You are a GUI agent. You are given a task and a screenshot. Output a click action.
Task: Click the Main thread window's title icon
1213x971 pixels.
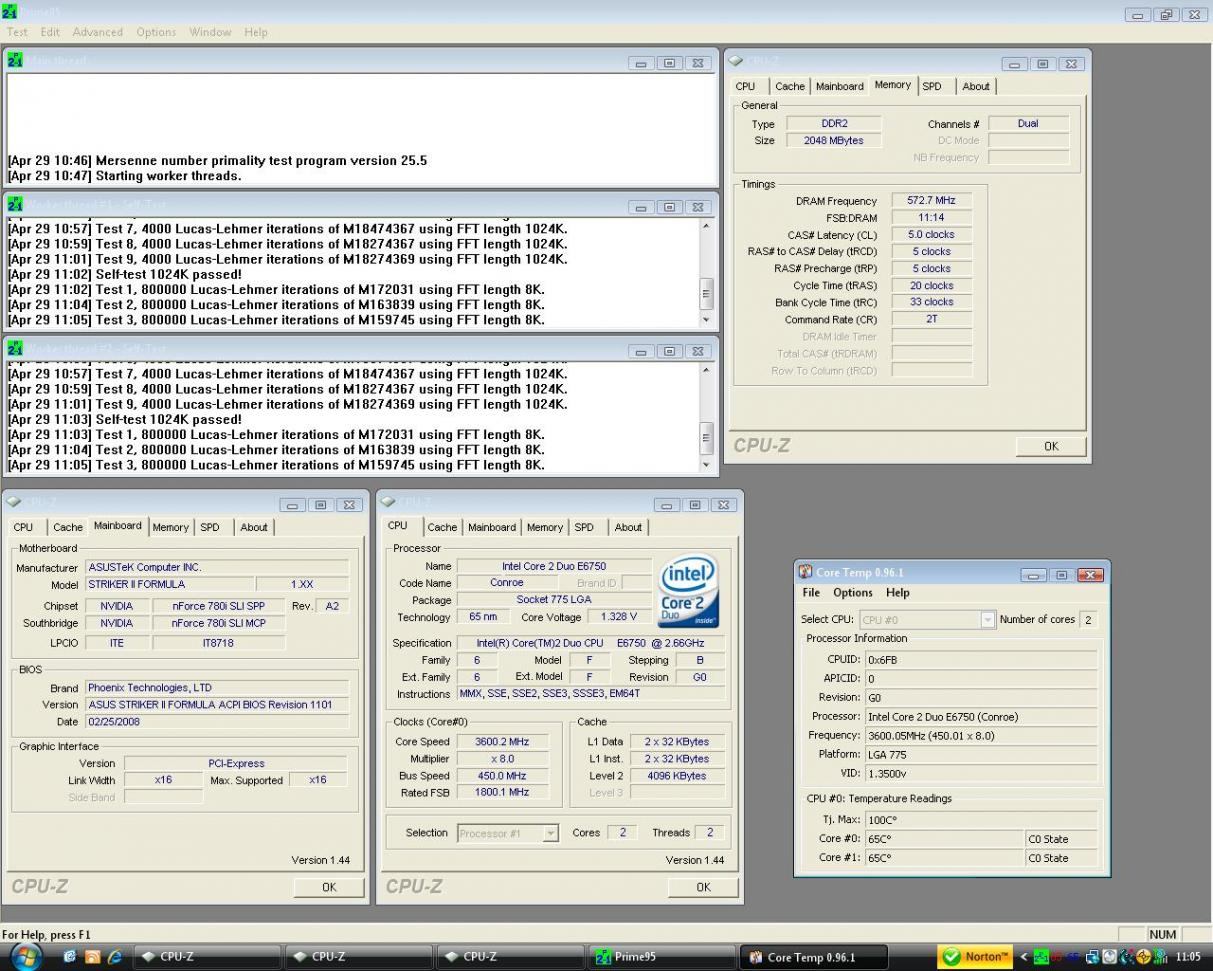point(15,61)
